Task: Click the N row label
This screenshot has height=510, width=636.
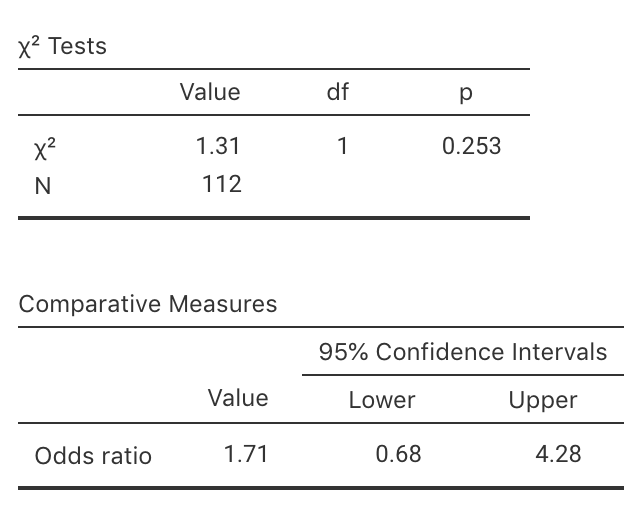Action: point(42,184)
